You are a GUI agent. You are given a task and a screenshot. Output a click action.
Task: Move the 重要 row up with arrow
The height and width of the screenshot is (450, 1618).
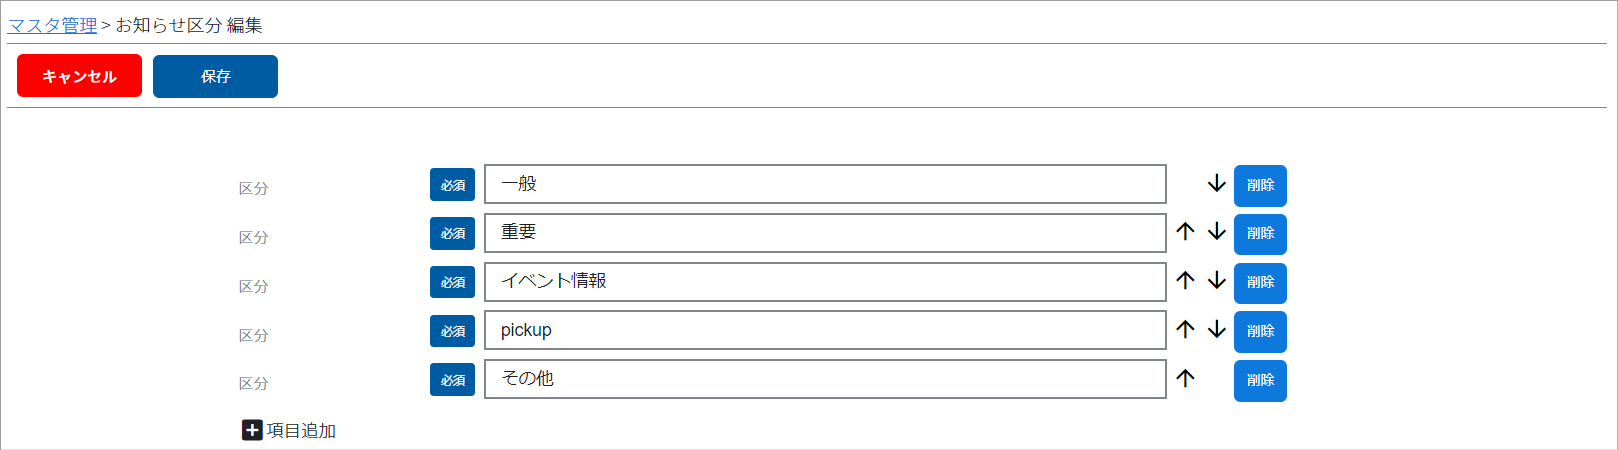1186,232
